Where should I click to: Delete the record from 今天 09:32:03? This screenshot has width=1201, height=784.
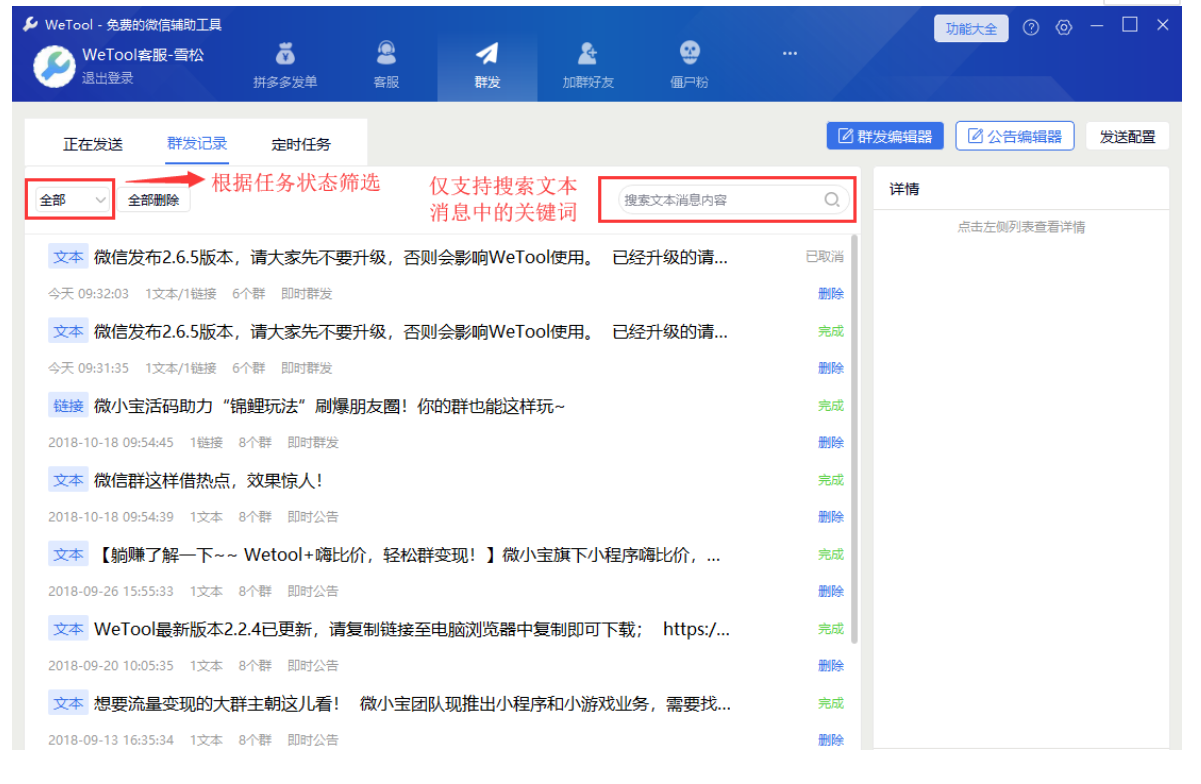click(x=831, y=294)
